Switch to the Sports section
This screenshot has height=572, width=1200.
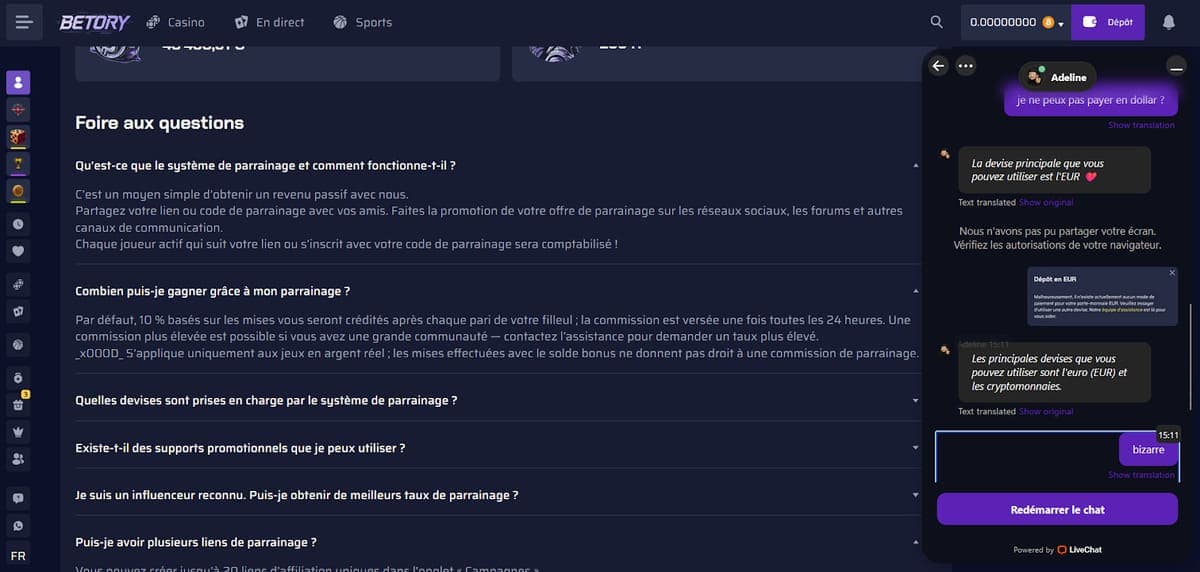(x=363, y=22)
